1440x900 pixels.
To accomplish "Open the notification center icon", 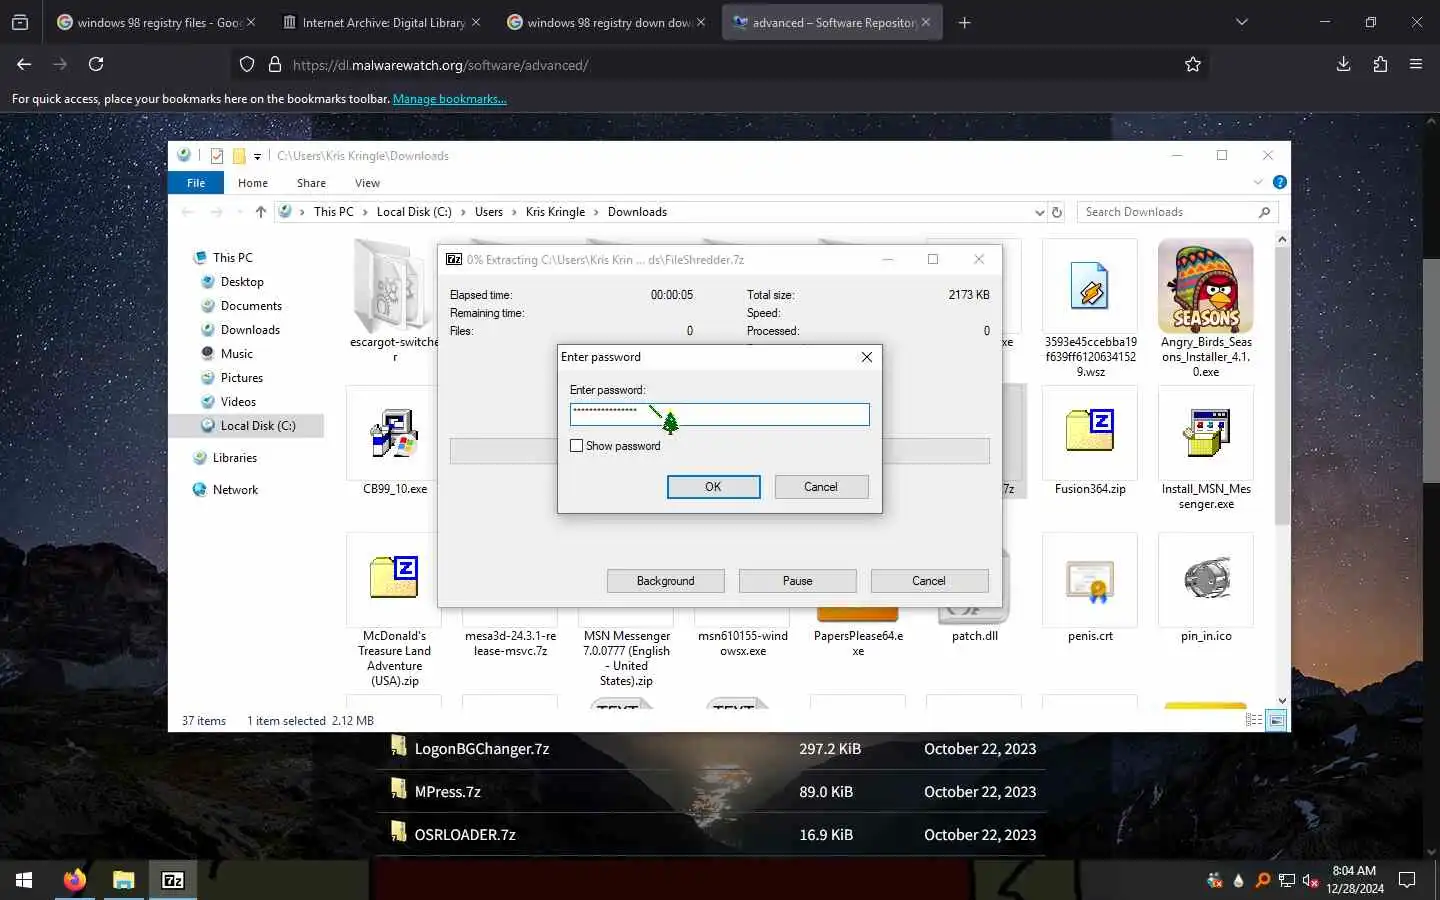I will (1407, 880).
